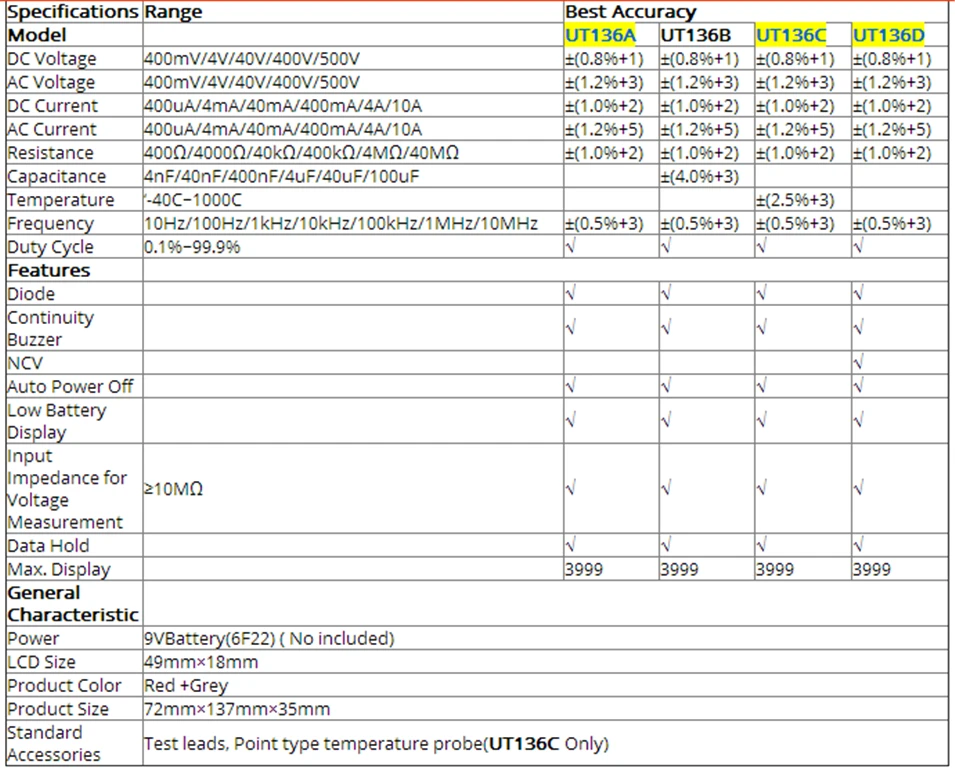The width and height of the screenshot is (955, 768).
Task: Select the '0.1%~99.9%' duty cycle range
Action: pos(192,247)
